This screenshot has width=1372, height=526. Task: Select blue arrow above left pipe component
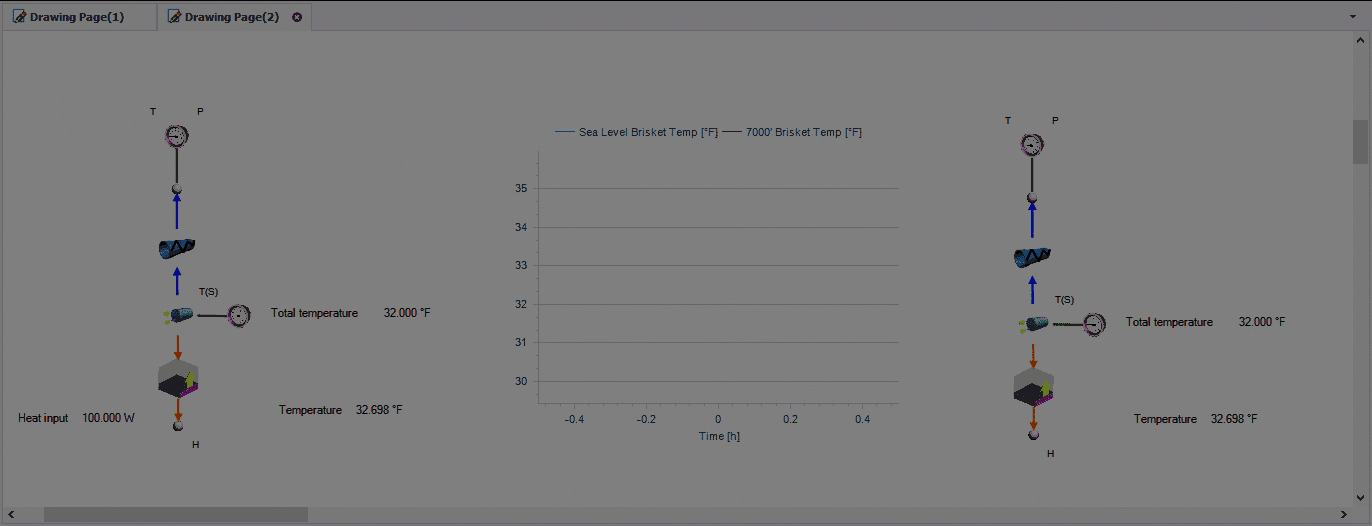[x=177, y=212]
